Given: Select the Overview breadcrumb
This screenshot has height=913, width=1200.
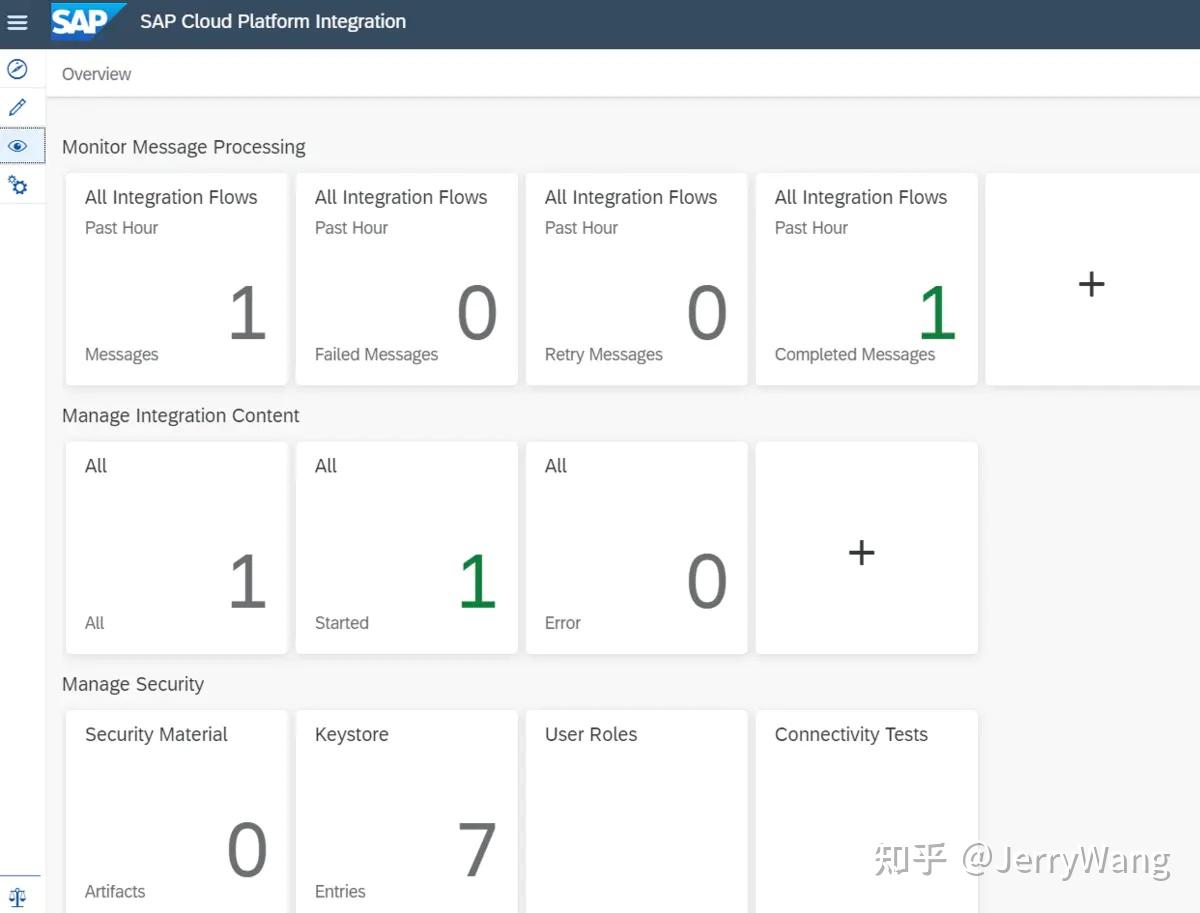Looking at the screenshot, I should coord(96,73).
